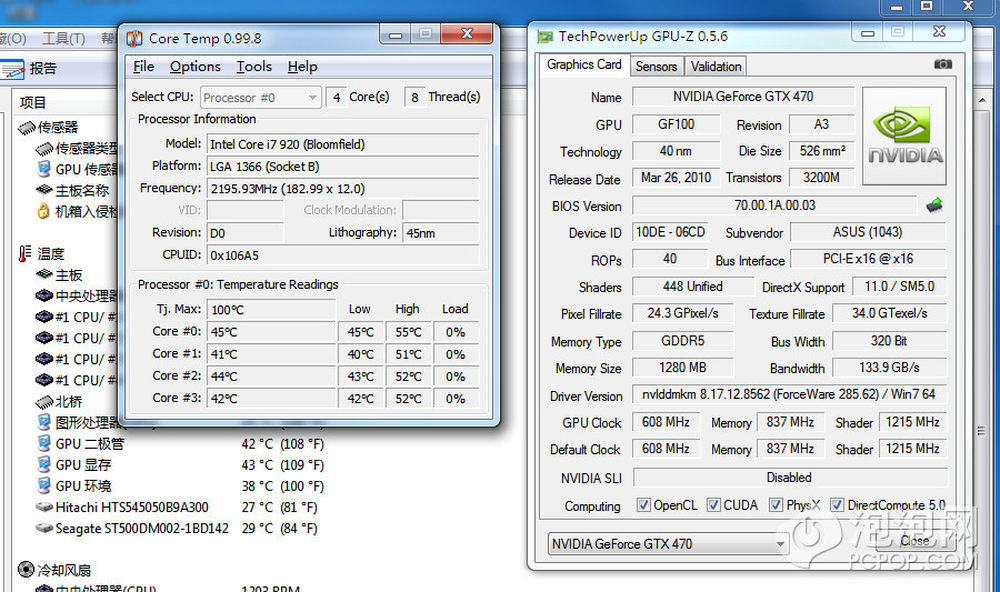Click the Core Temp title bar icon
Image resolution: width=1000 pixels, height=592 pixels.
coord(135,39)
